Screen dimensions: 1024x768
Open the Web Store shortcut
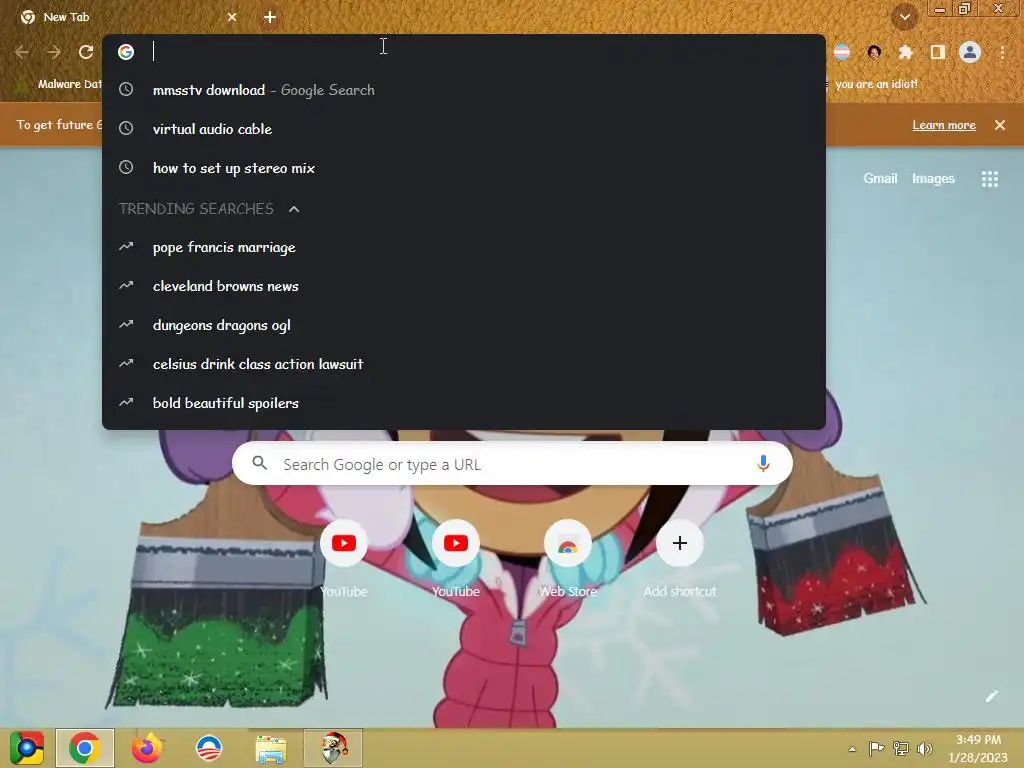pos(568,543)
